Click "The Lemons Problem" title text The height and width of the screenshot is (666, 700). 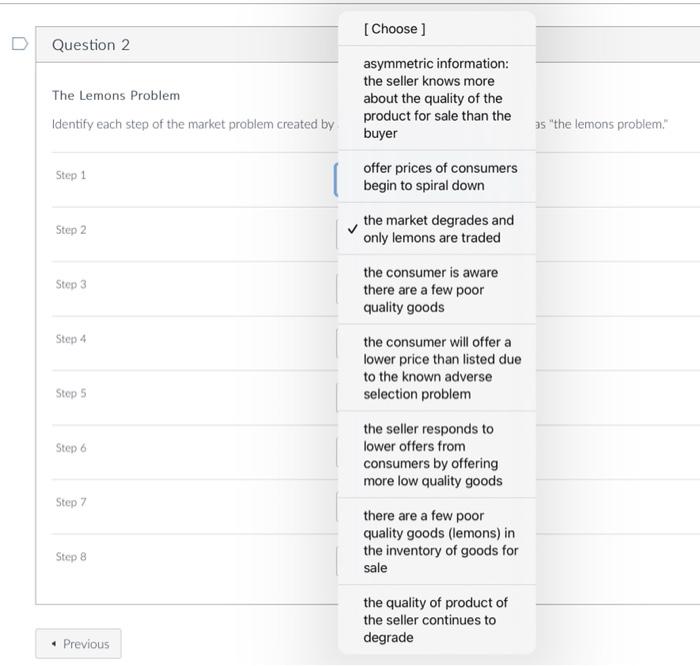(x=116, y=96)
